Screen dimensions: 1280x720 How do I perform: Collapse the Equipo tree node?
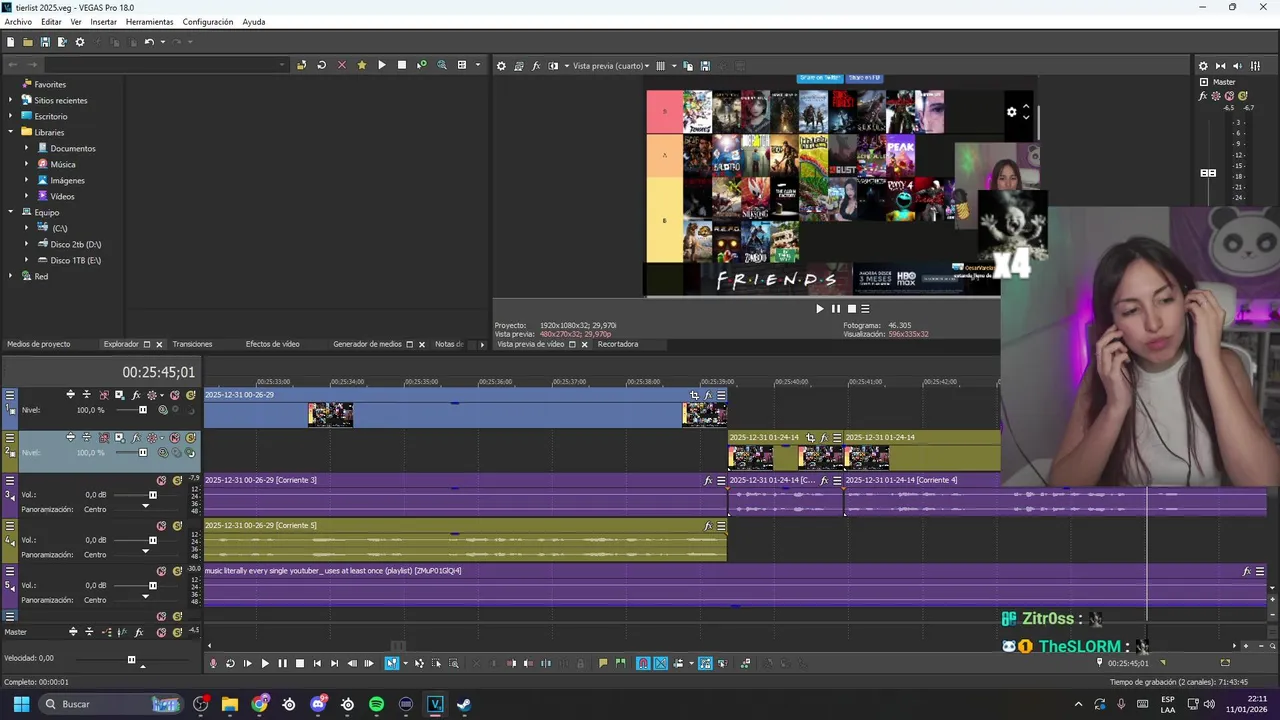pyautogui.click(x=12, y=212)
